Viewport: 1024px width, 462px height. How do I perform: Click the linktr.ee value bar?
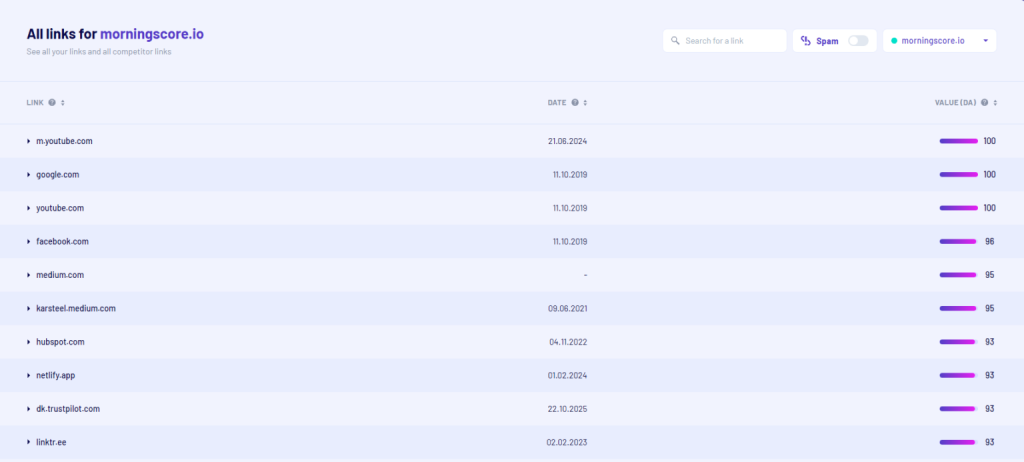click(x=957, y=442)
